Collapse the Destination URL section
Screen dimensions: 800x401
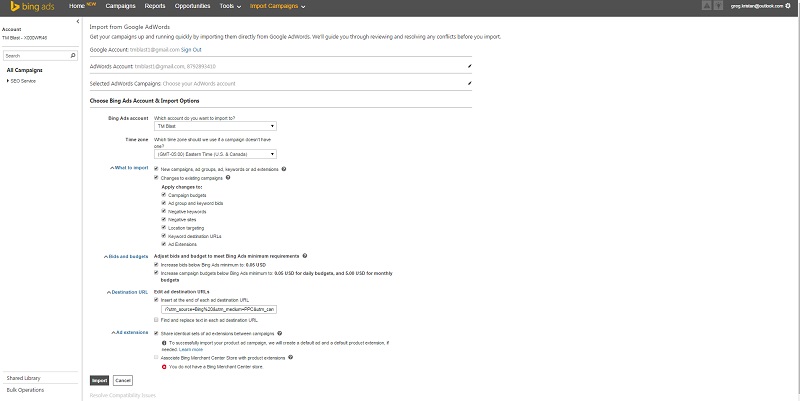(128, 292)
